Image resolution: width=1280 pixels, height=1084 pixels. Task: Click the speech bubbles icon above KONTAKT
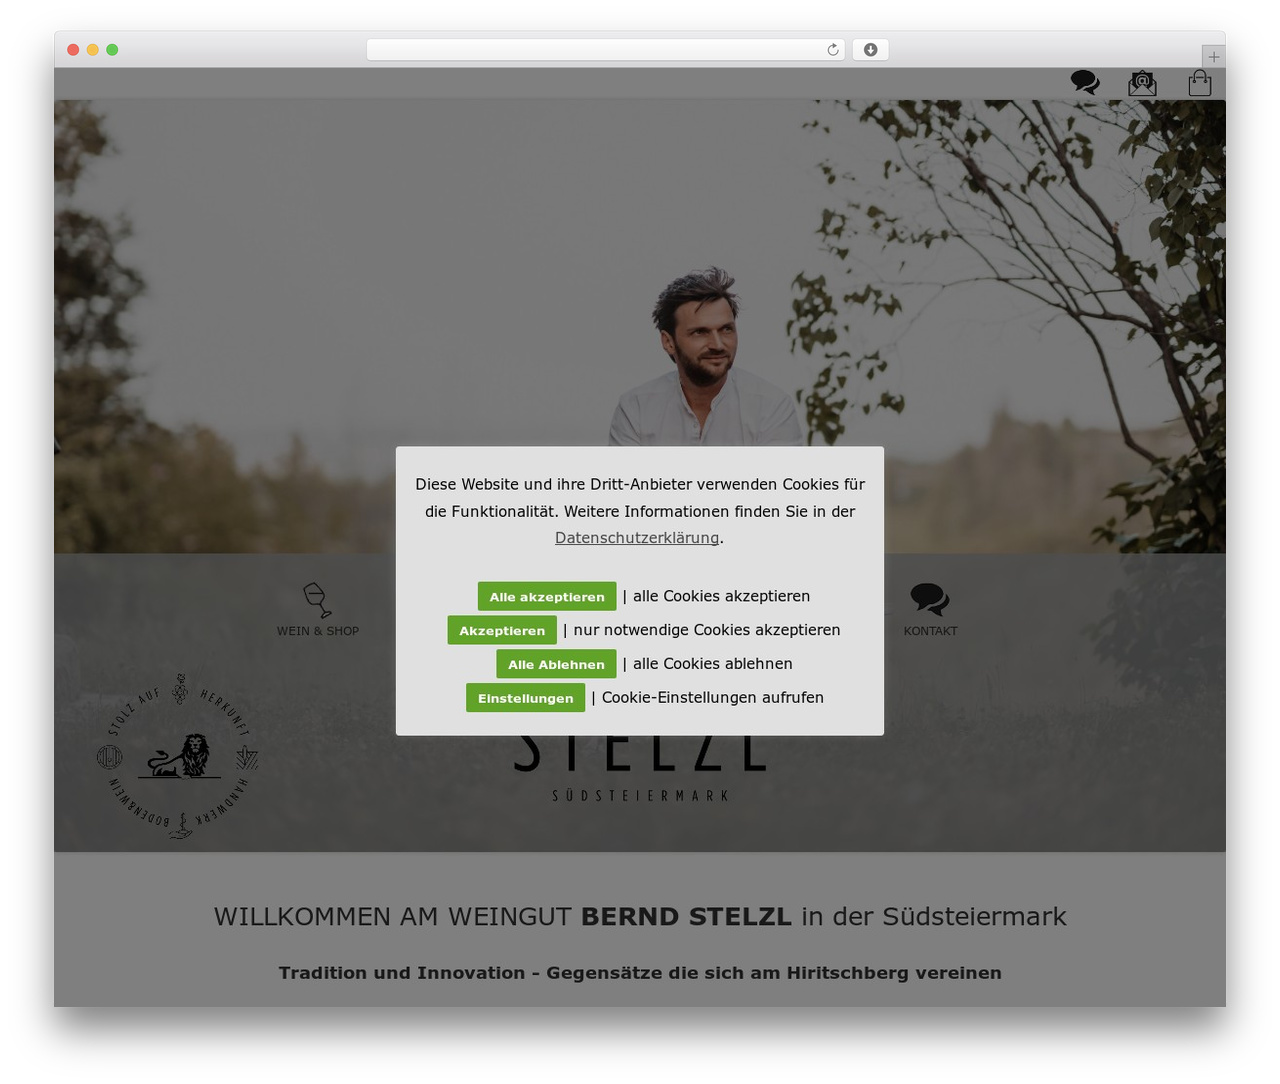[930, 600]
